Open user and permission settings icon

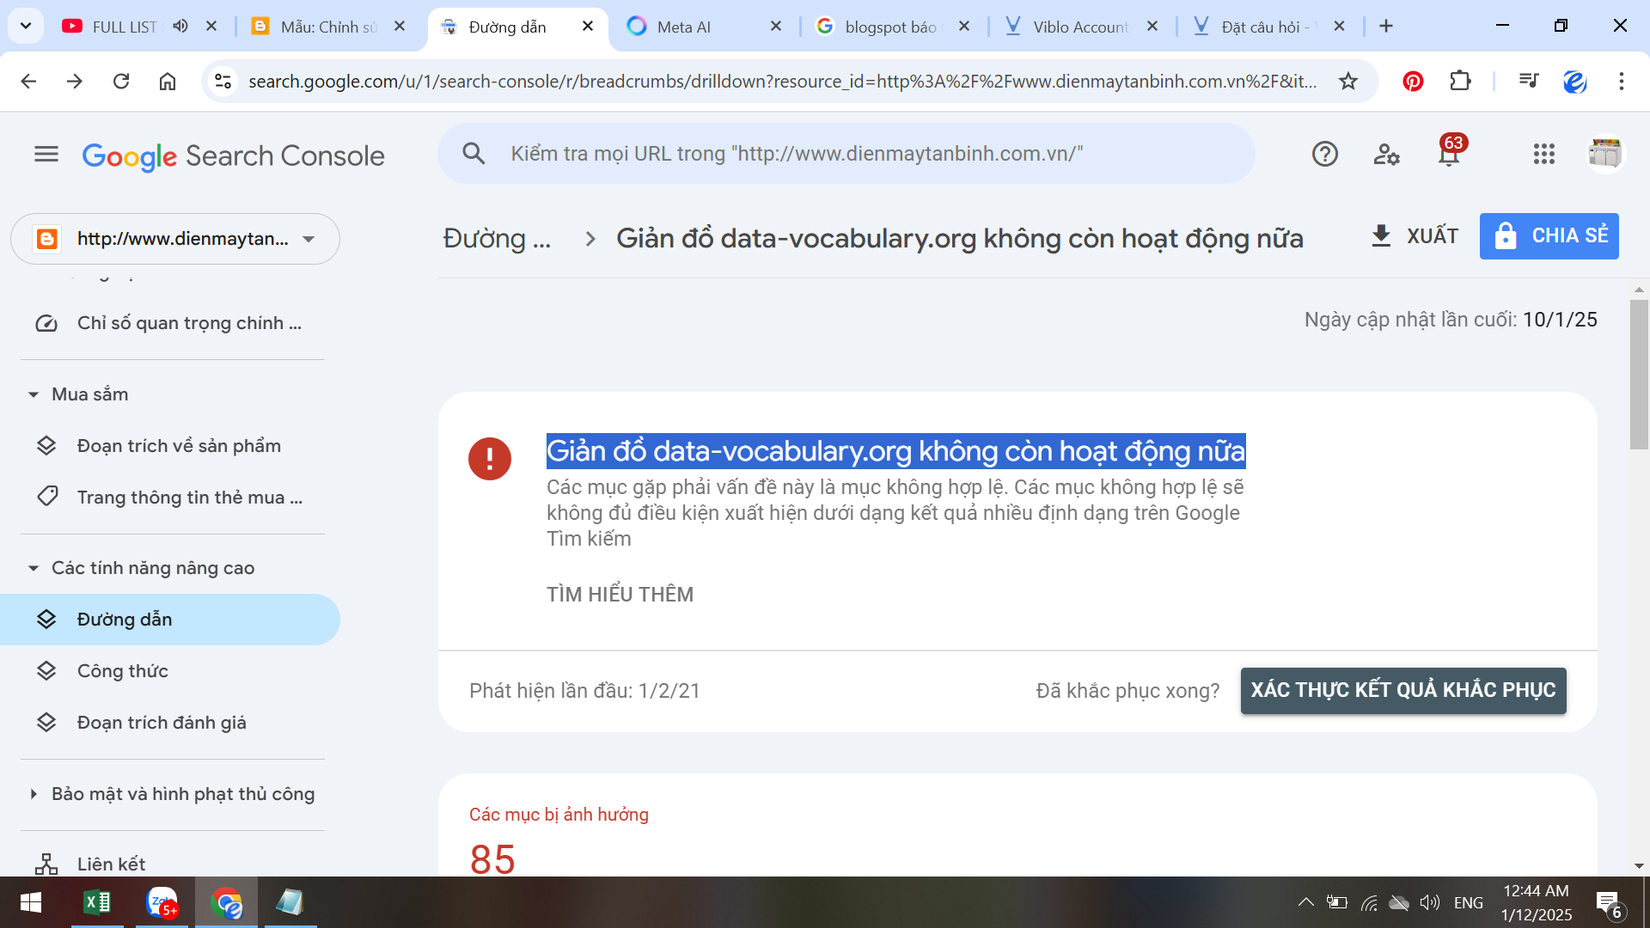click(x=1386, y=154)
